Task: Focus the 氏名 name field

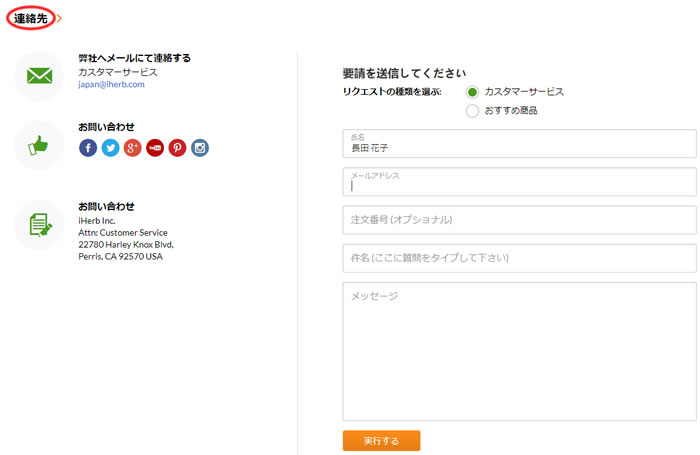Action: 519,144
